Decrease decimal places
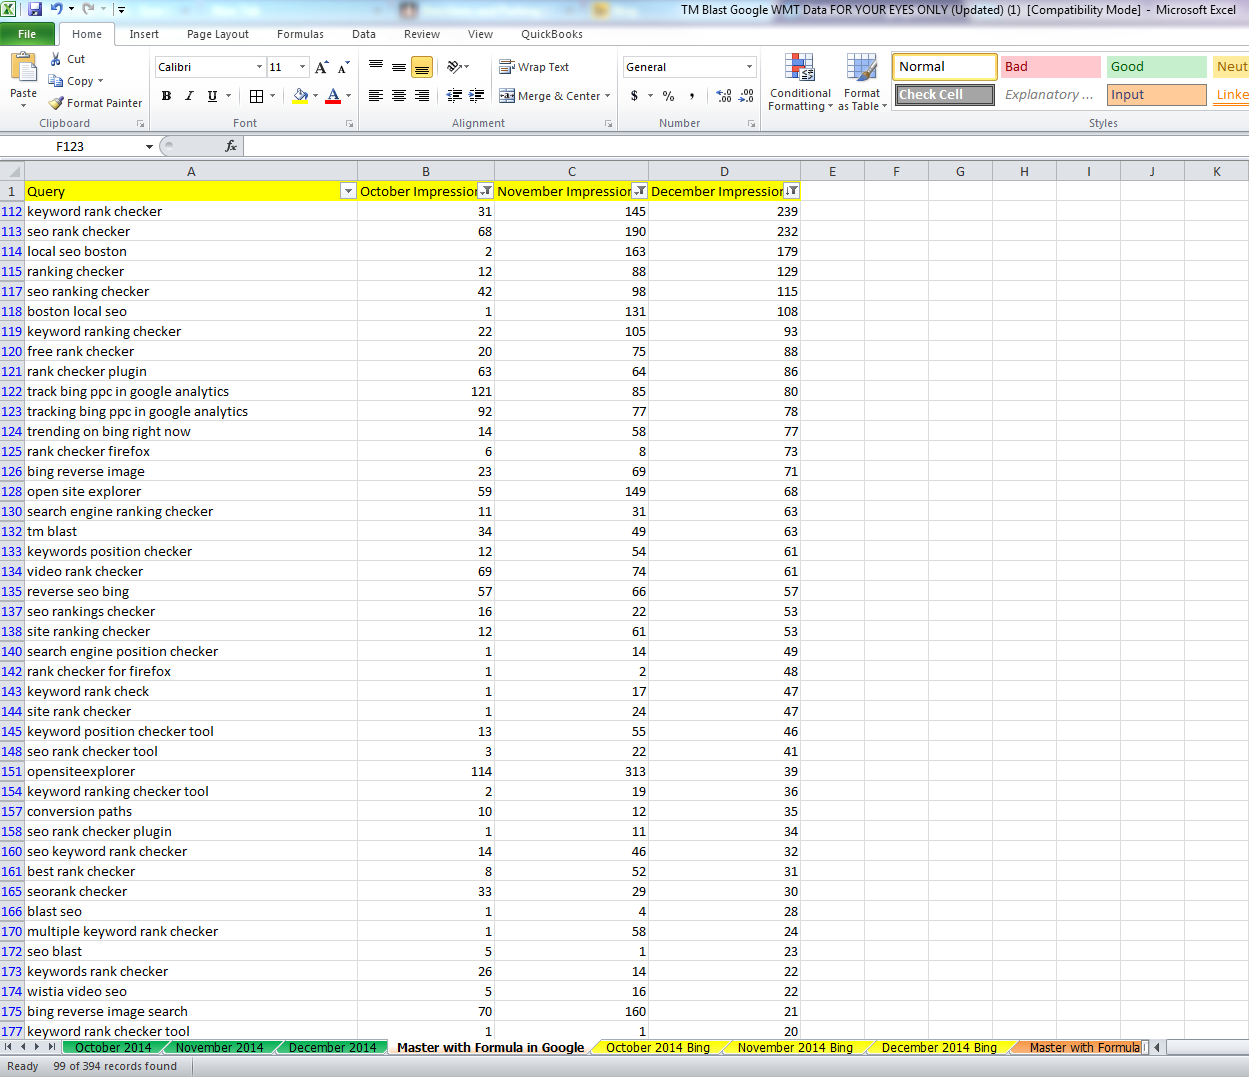The height and width of the screenshot is (1077, 1249). point(747,96)
